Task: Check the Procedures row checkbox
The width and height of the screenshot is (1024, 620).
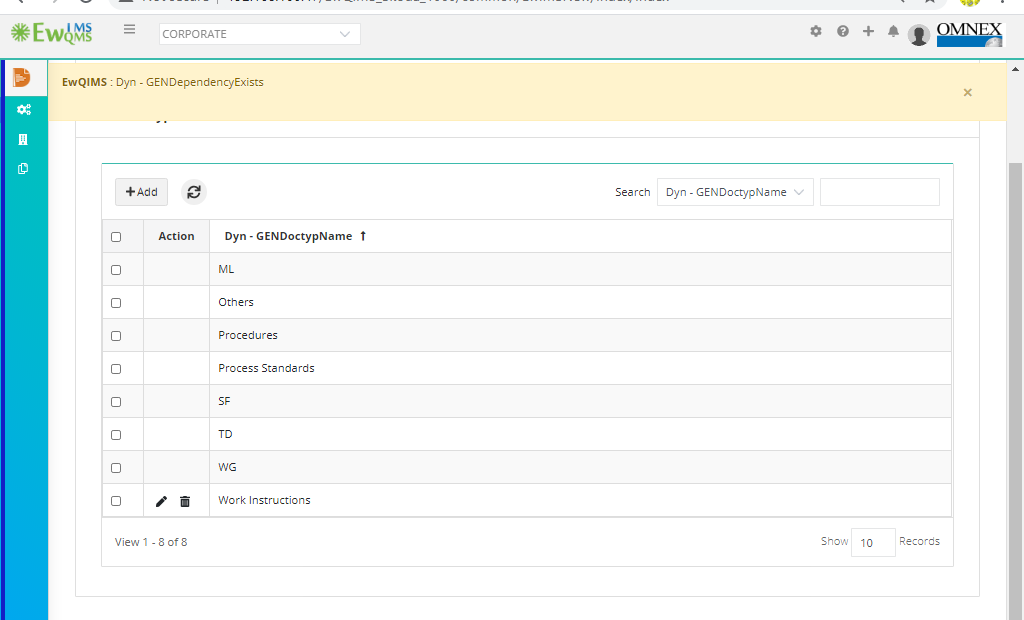Action: tap(116, 336)
